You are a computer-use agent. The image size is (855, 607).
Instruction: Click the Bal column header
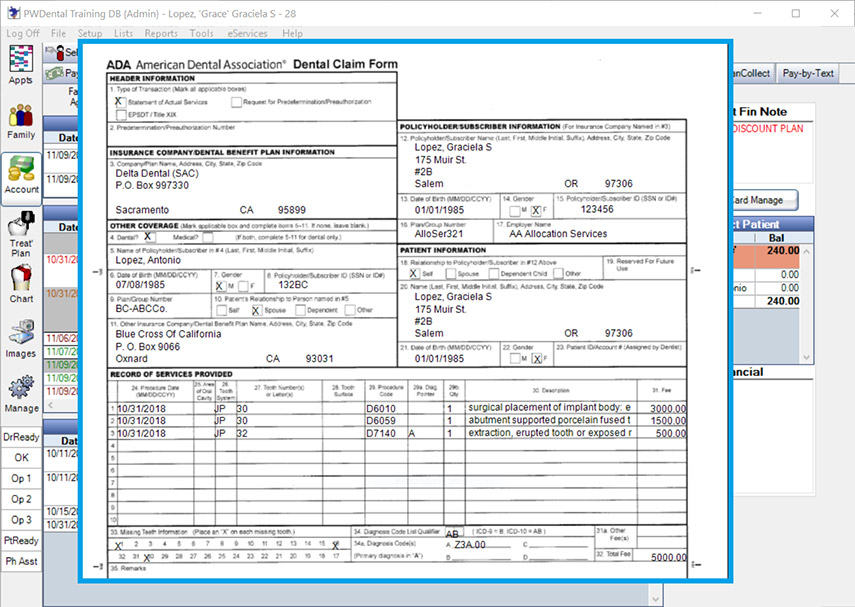[x=776, y=238]
